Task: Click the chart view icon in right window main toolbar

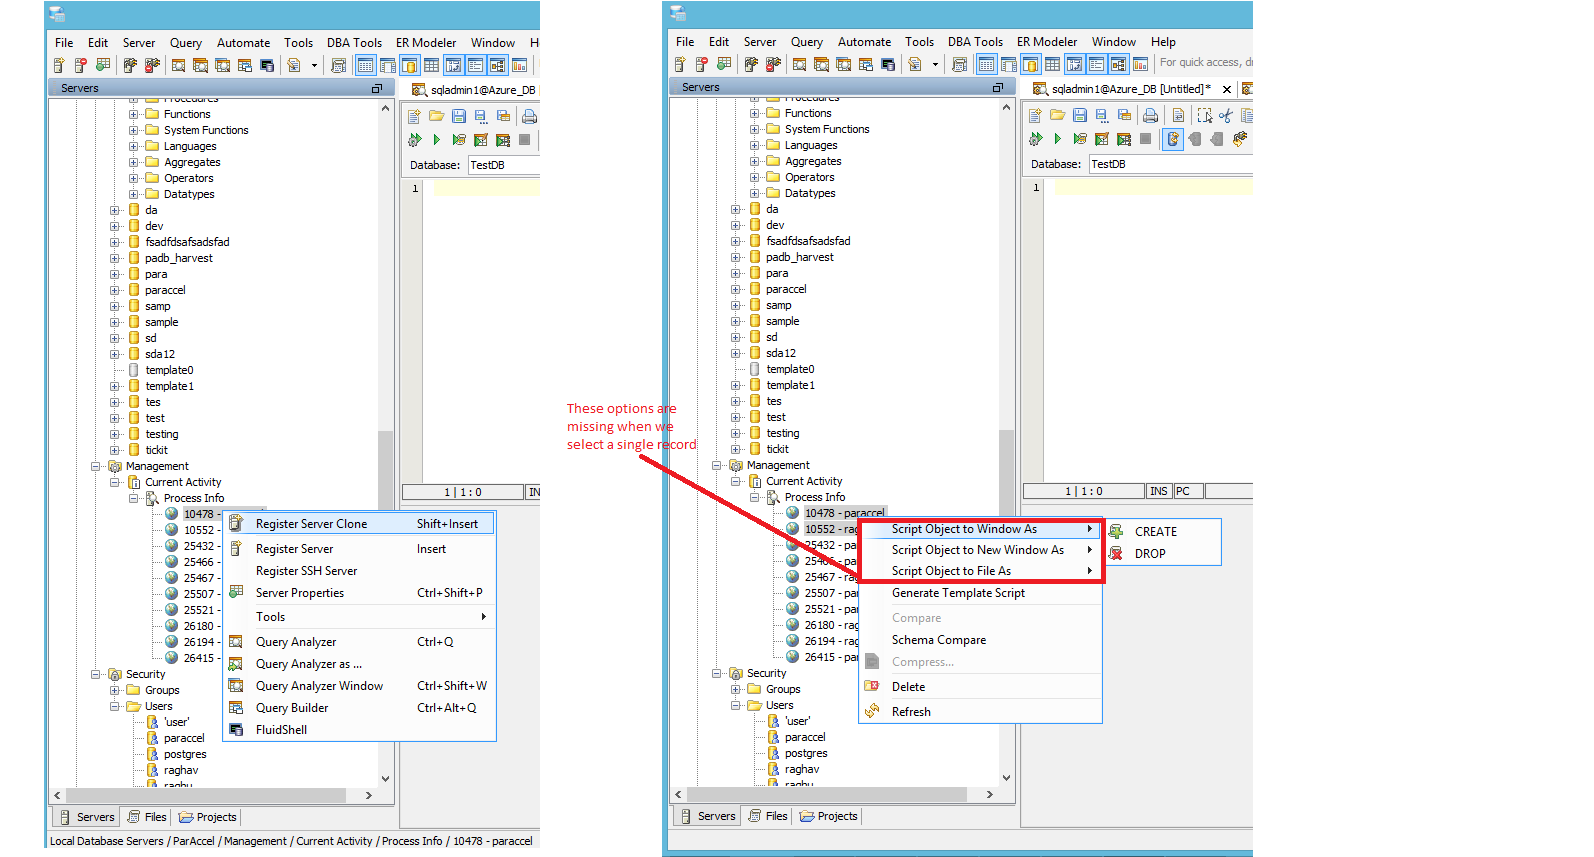Action: pyautogui.click(x=1140, y=64)
